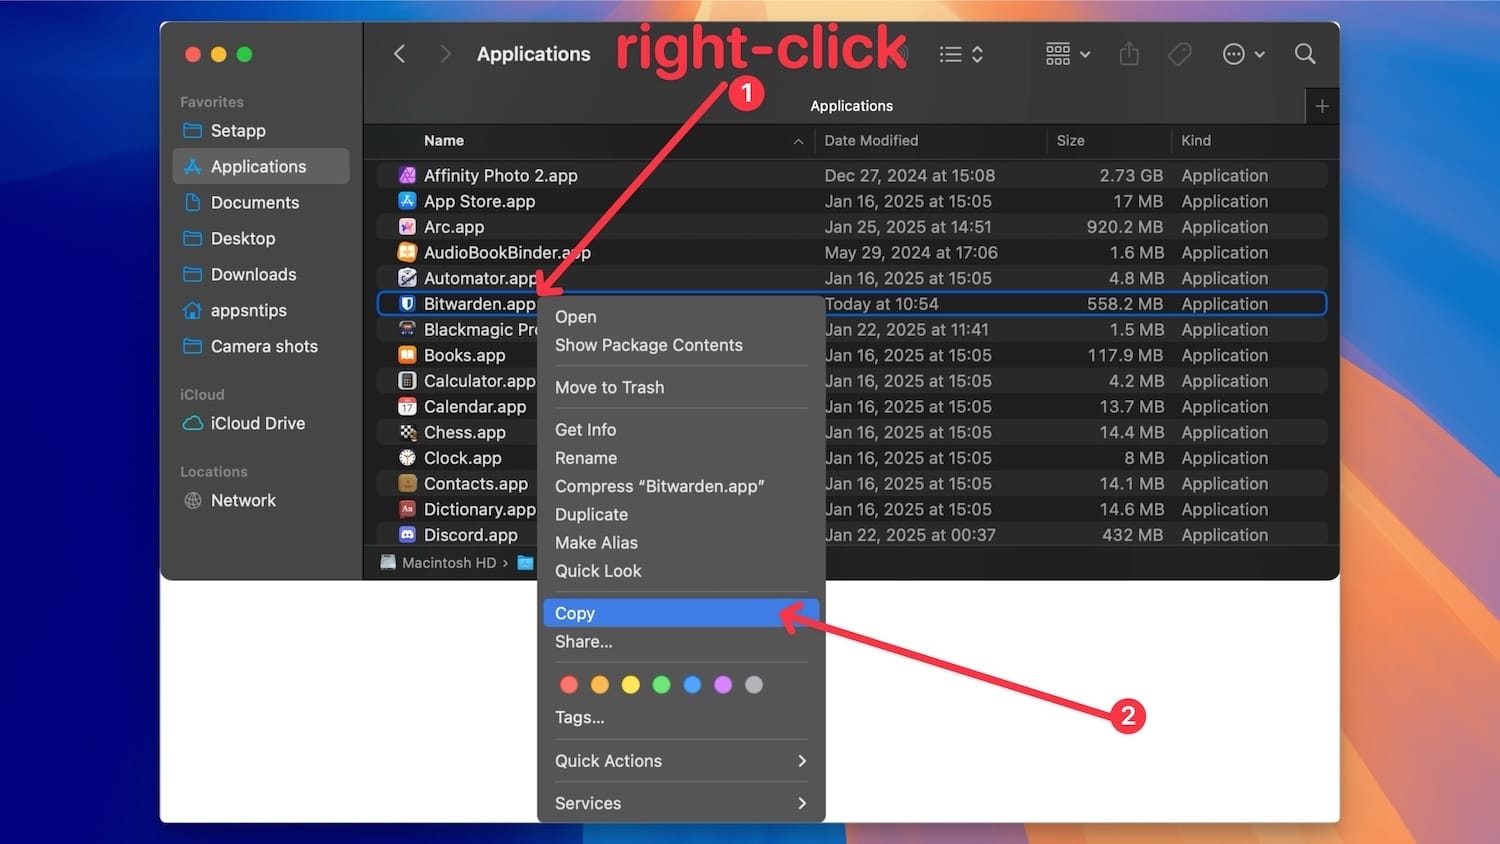Go back with the left chevron
This screenshot has width=1500, height=844.
(x=400, y=54)
